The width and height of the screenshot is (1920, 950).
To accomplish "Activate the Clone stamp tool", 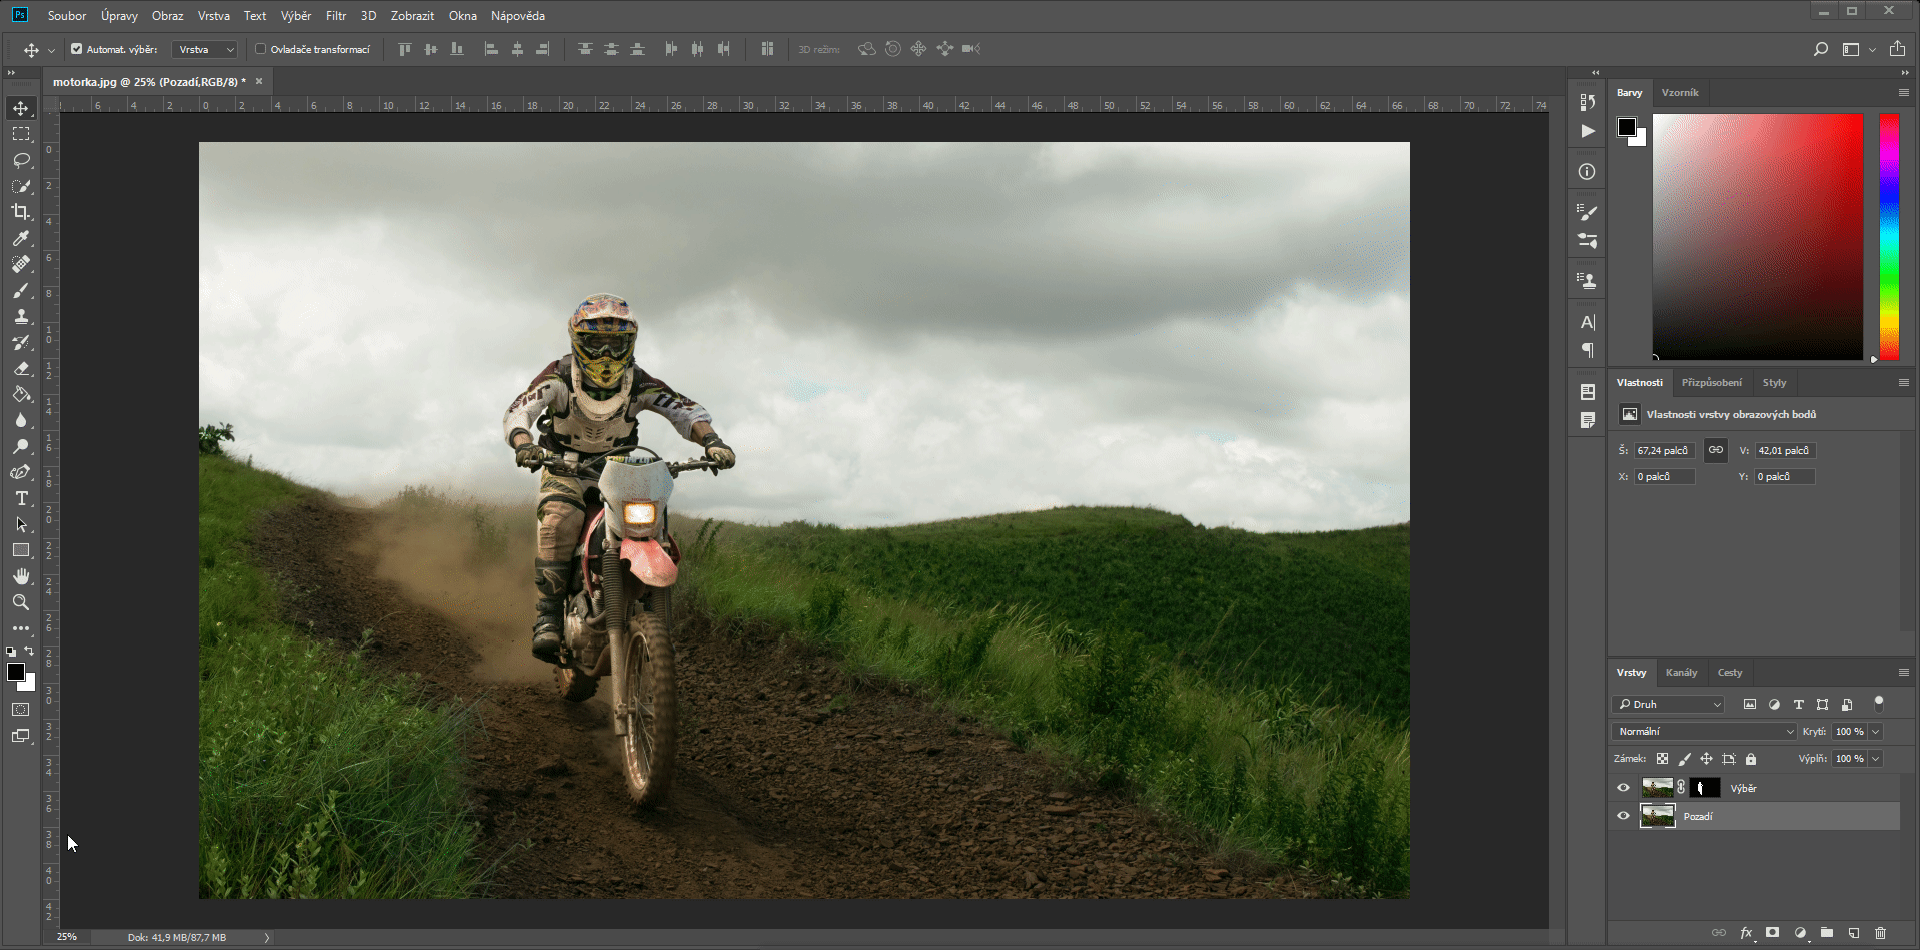I will (21, 316).
